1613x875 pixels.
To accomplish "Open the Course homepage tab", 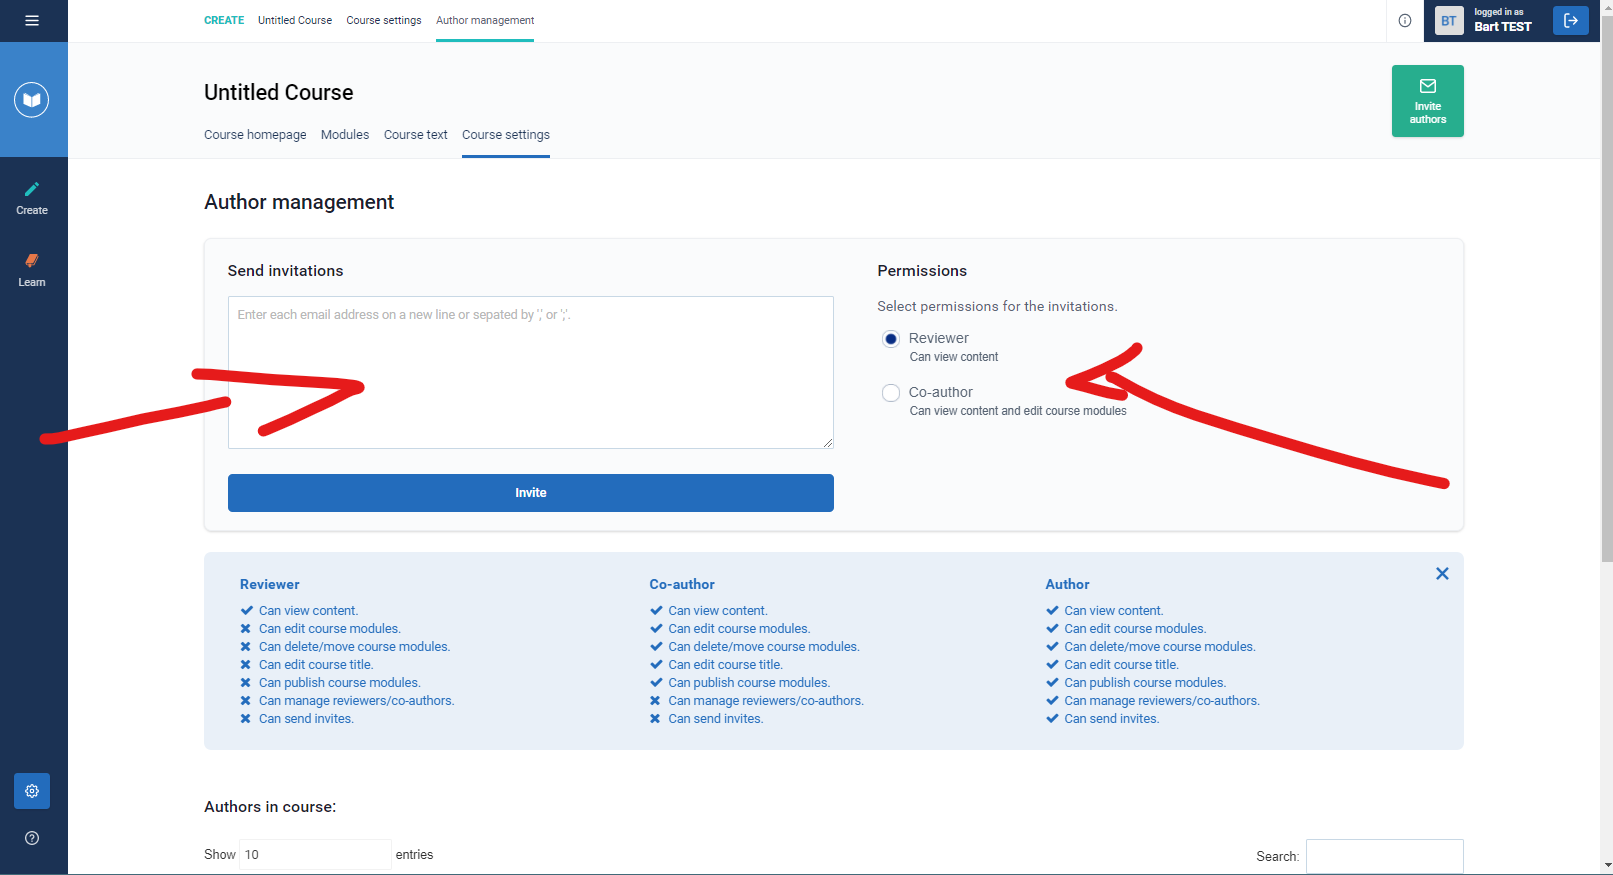I will pos(255,135).
